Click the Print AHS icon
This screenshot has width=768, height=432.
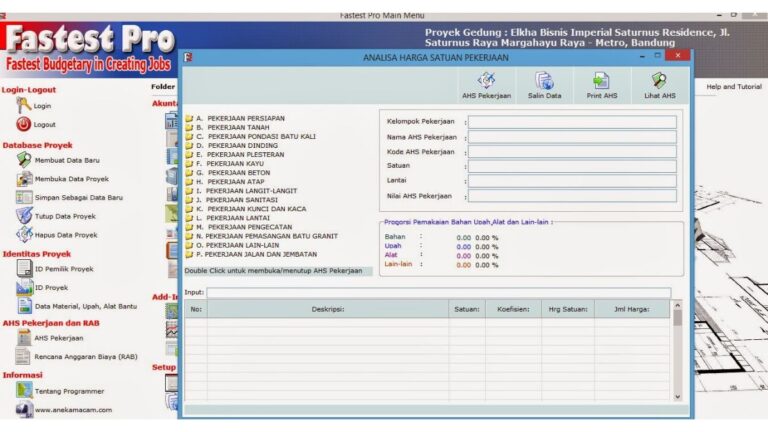pyautogui.click(x=601, y=83)
